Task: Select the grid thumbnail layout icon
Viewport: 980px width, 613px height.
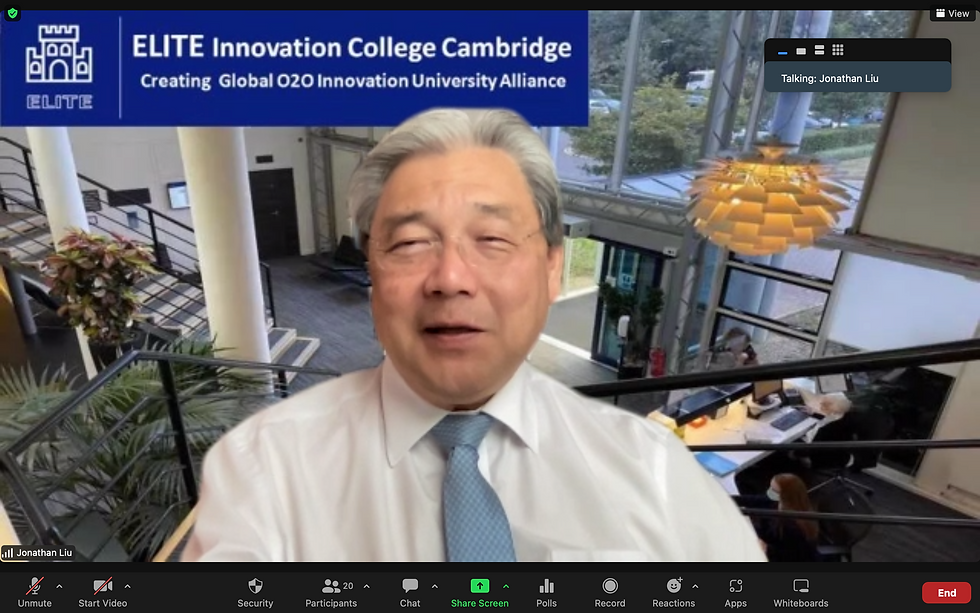Action: [x=838, y=51]
